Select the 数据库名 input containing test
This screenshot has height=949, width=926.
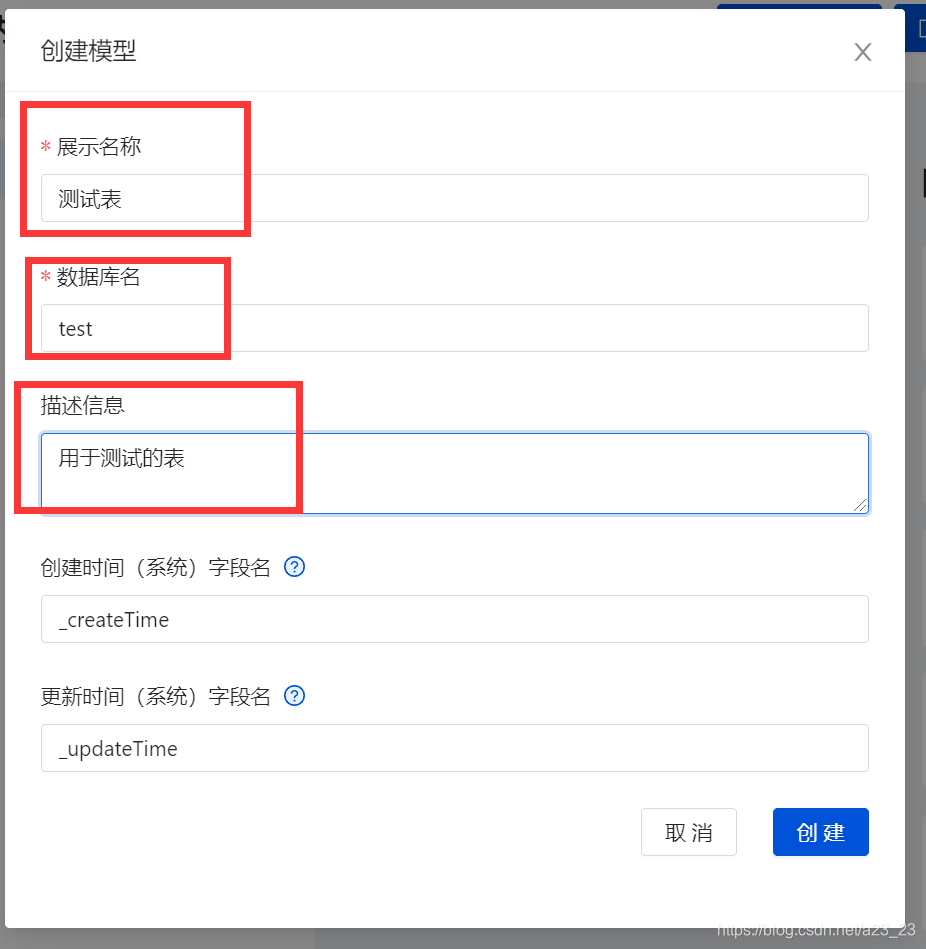coord(455,328)
